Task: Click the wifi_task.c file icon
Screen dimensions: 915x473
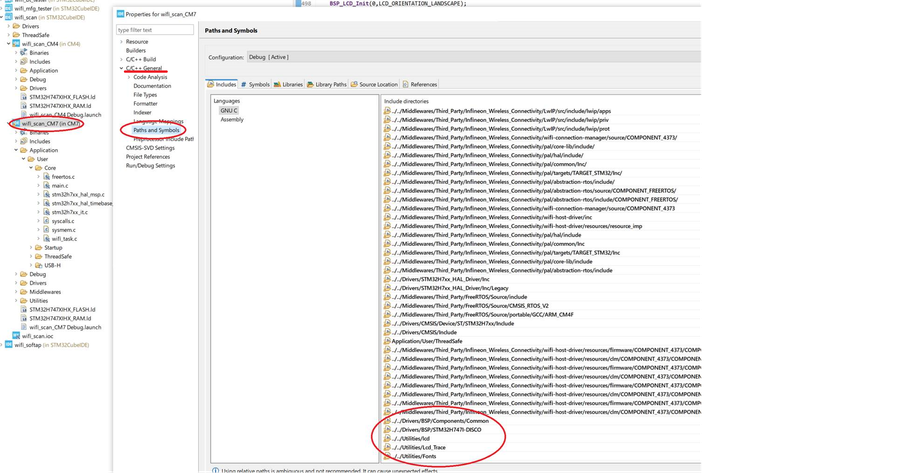Action: [x=47, y=239]
